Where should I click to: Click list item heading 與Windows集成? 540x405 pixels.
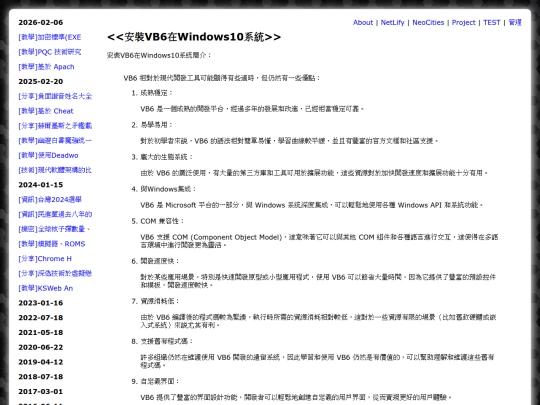click(168, 189)
